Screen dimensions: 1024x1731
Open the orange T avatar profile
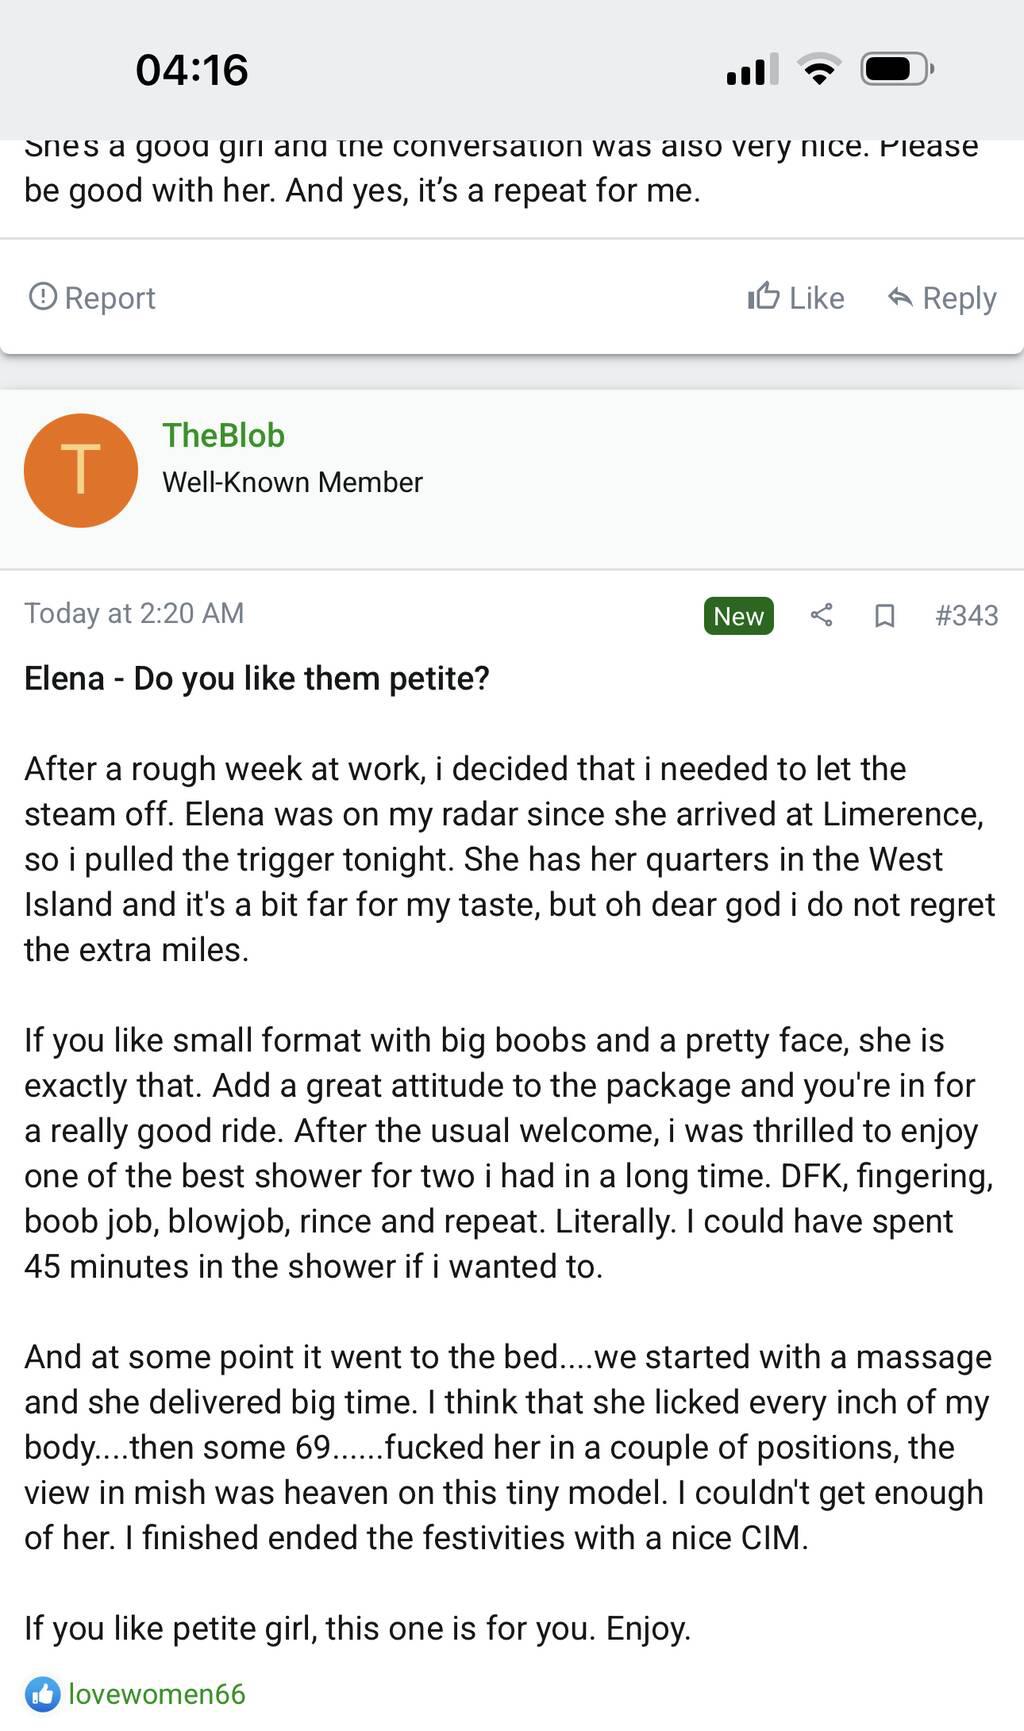pos(81,470)
